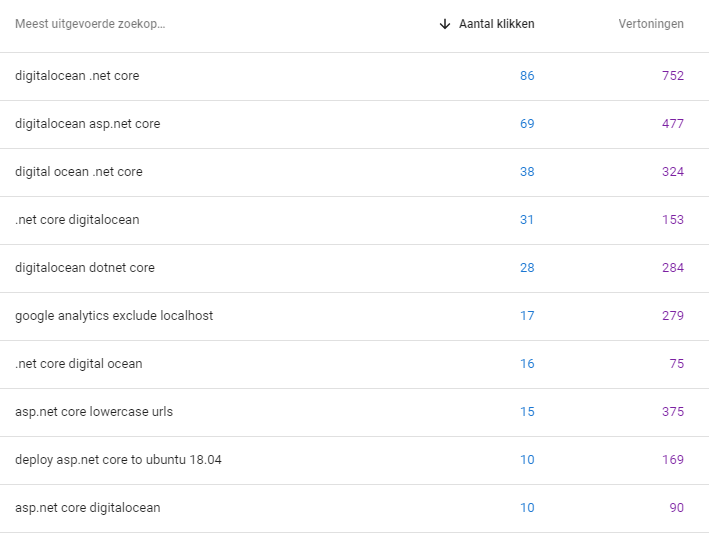The width and height of the screenshot is (709, 538).
Task: Select the 'digitalocean asp.net core' query
Action: click(354, 124)
